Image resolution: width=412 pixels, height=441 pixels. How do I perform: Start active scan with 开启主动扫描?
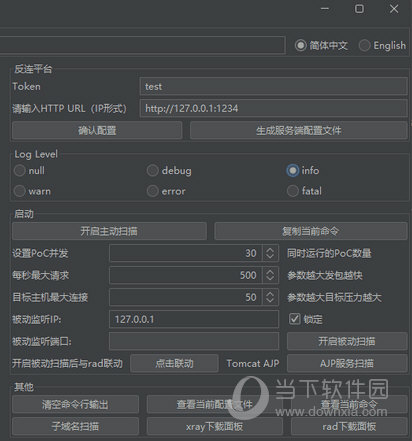109,231
